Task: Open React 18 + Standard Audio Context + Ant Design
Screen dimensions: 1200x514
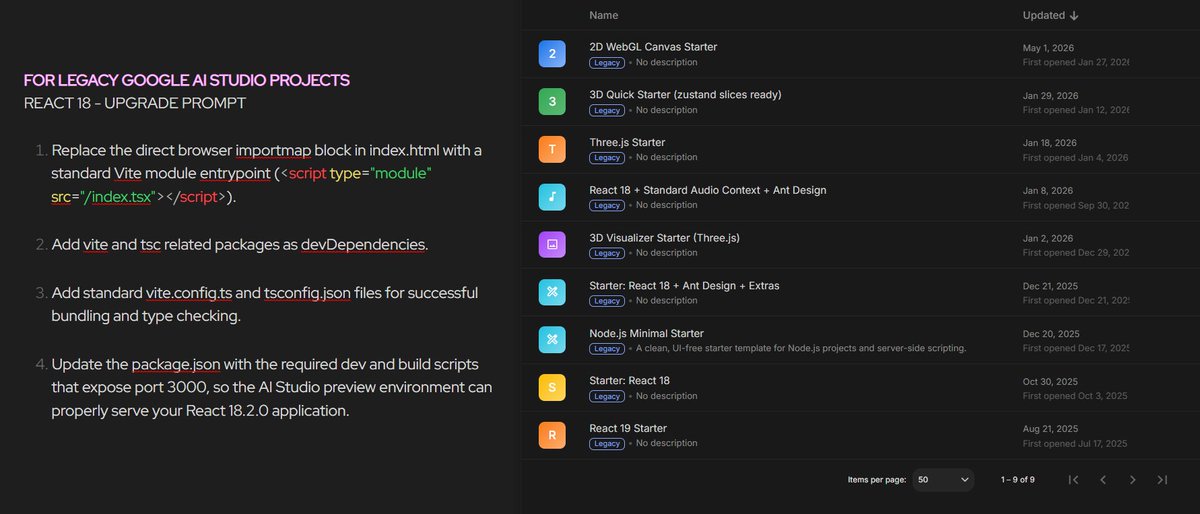Action: (x=708, y=190)
